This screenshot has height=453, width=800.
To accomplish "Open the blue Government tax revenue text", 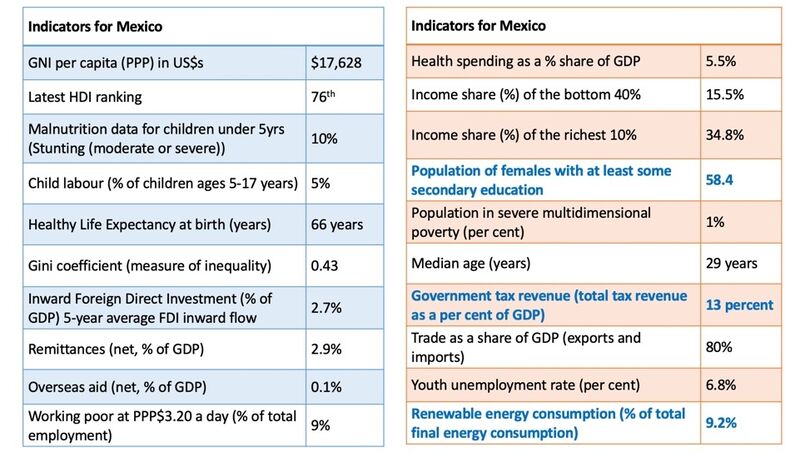I will tap(549, 305).
